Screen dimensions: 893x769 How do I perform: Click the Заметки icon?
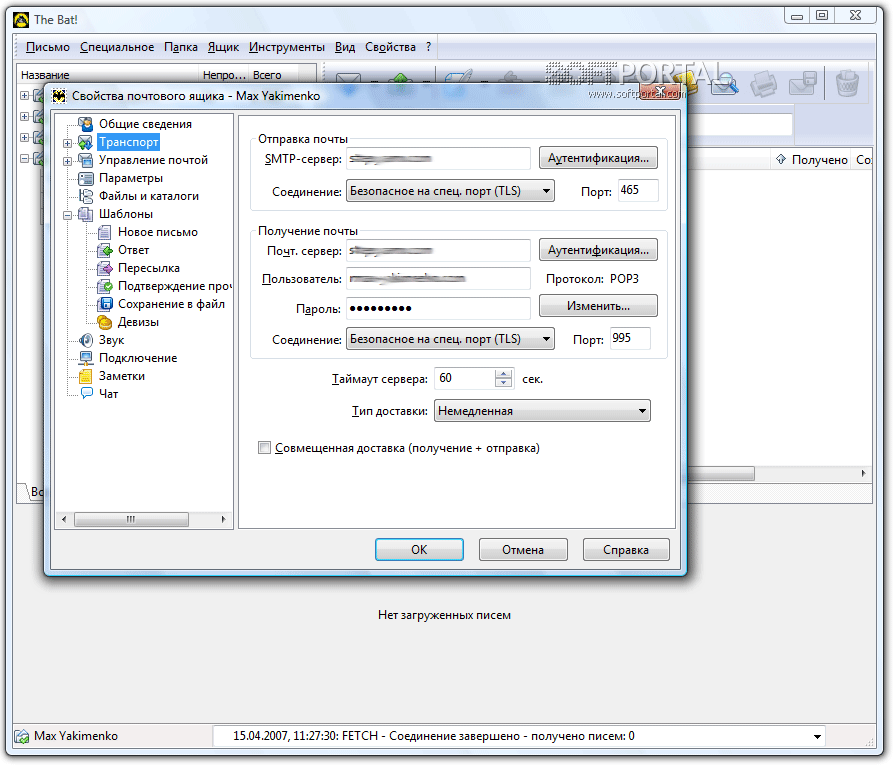[x=85, y=376]
